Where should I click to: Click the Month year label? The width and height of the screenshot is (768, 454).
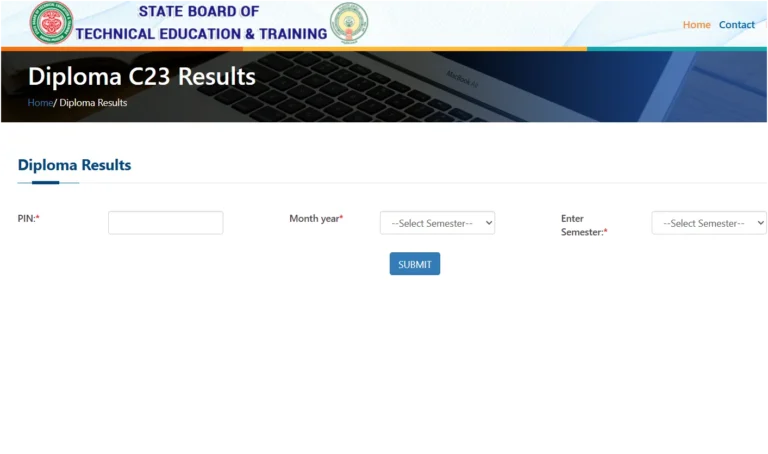pos(316,218)
